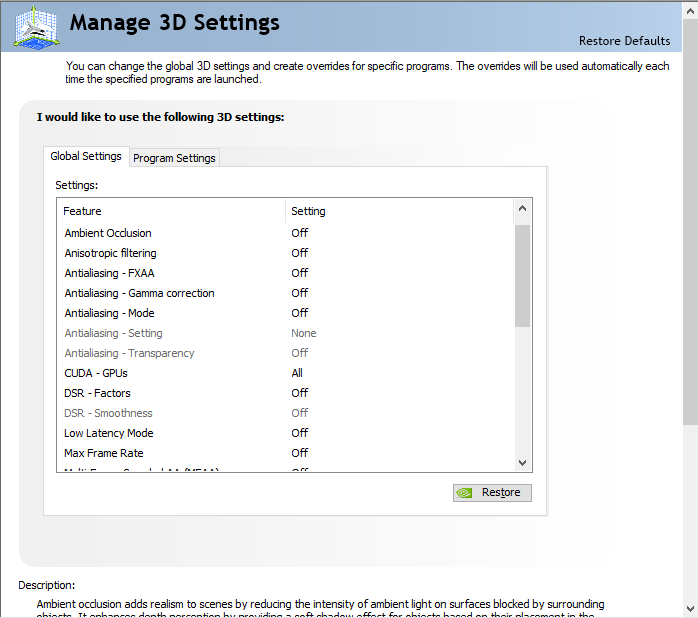The image size is (698, 618).
Task: Select the Low Latency Mode row
Action: point(285,433)
